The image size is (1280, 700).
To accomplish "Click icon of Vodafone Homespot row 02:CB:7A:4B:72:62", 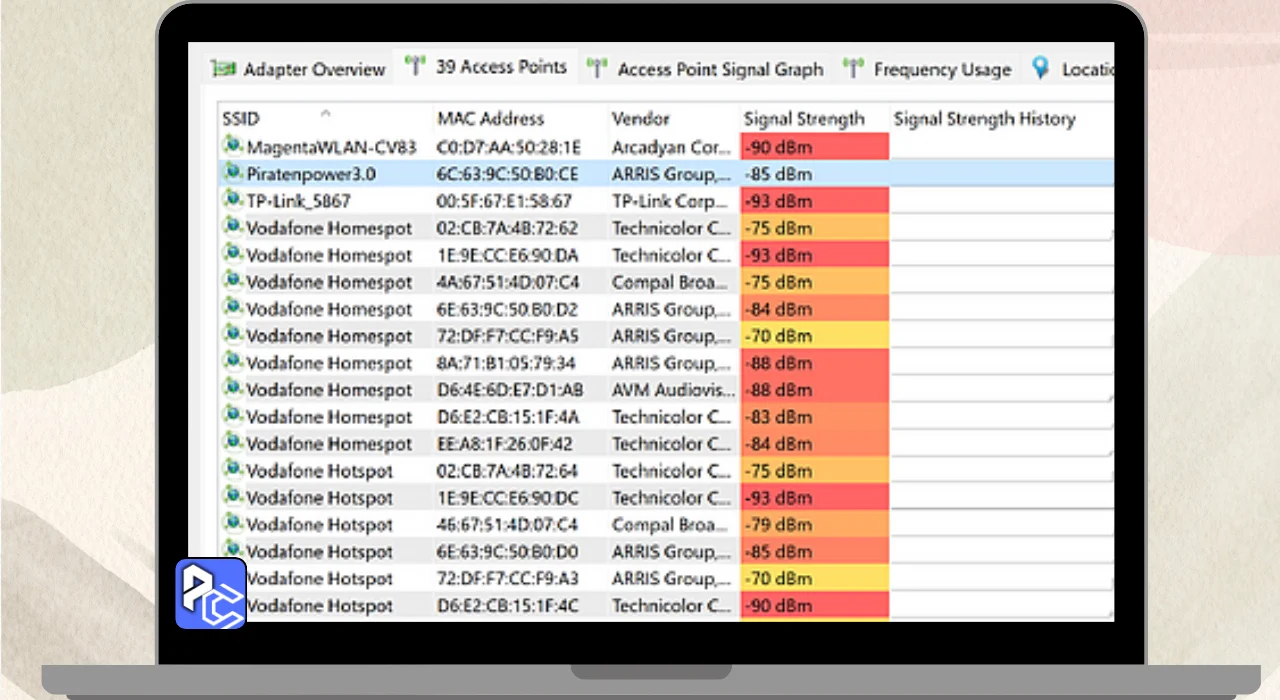I will (x=233, y=227).
